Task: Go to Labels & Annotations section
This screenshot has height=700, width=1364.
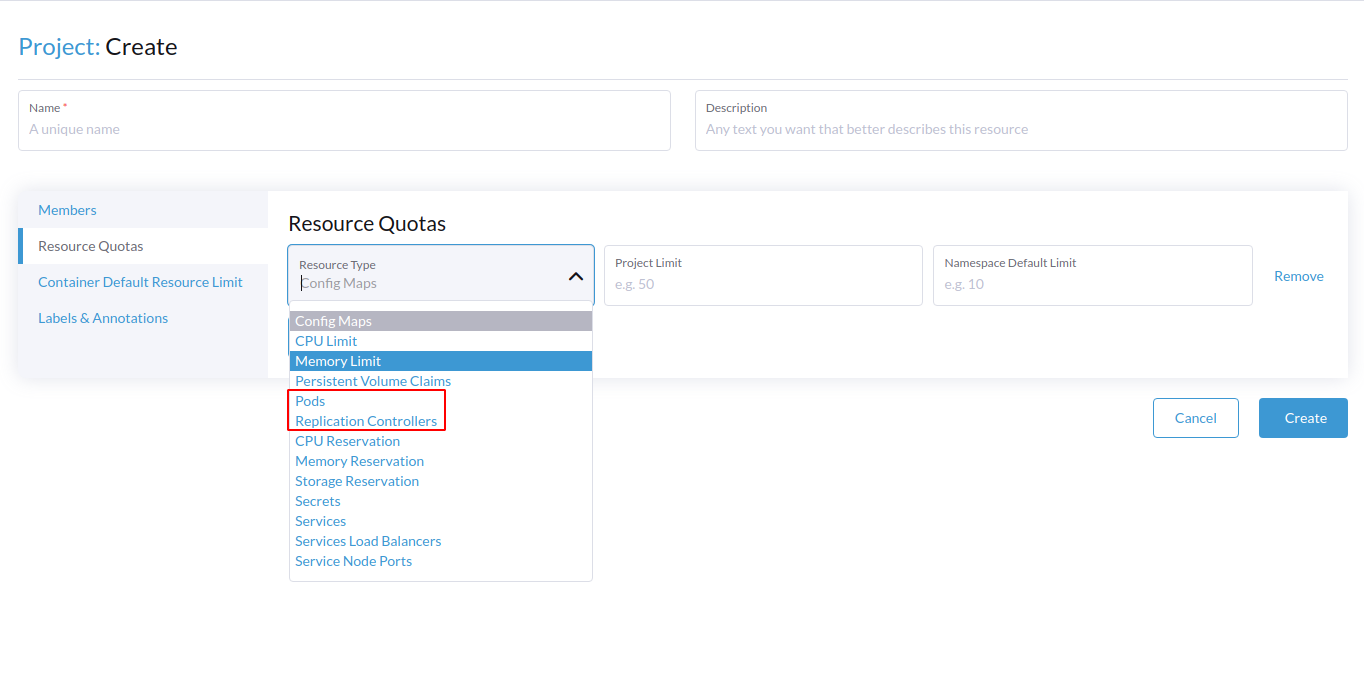Action: coord(103,318)
